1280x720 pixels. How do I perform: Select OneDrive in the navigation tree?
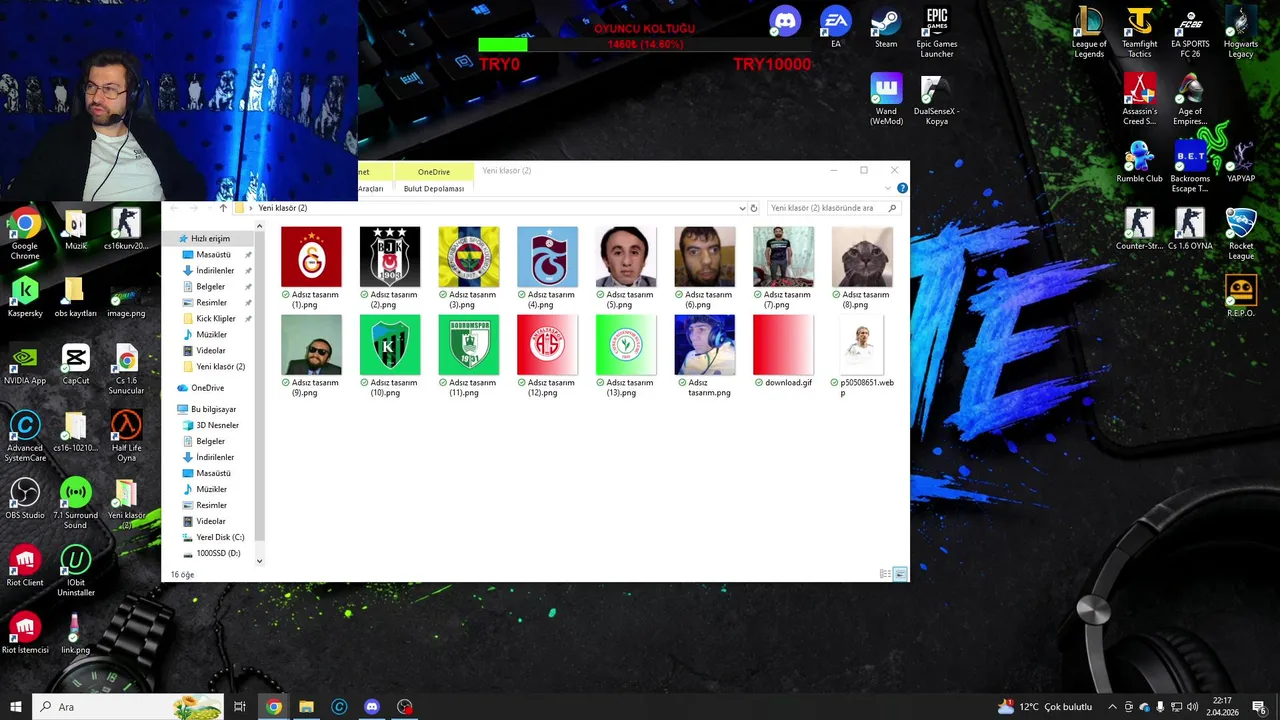(x=208, y=388)
